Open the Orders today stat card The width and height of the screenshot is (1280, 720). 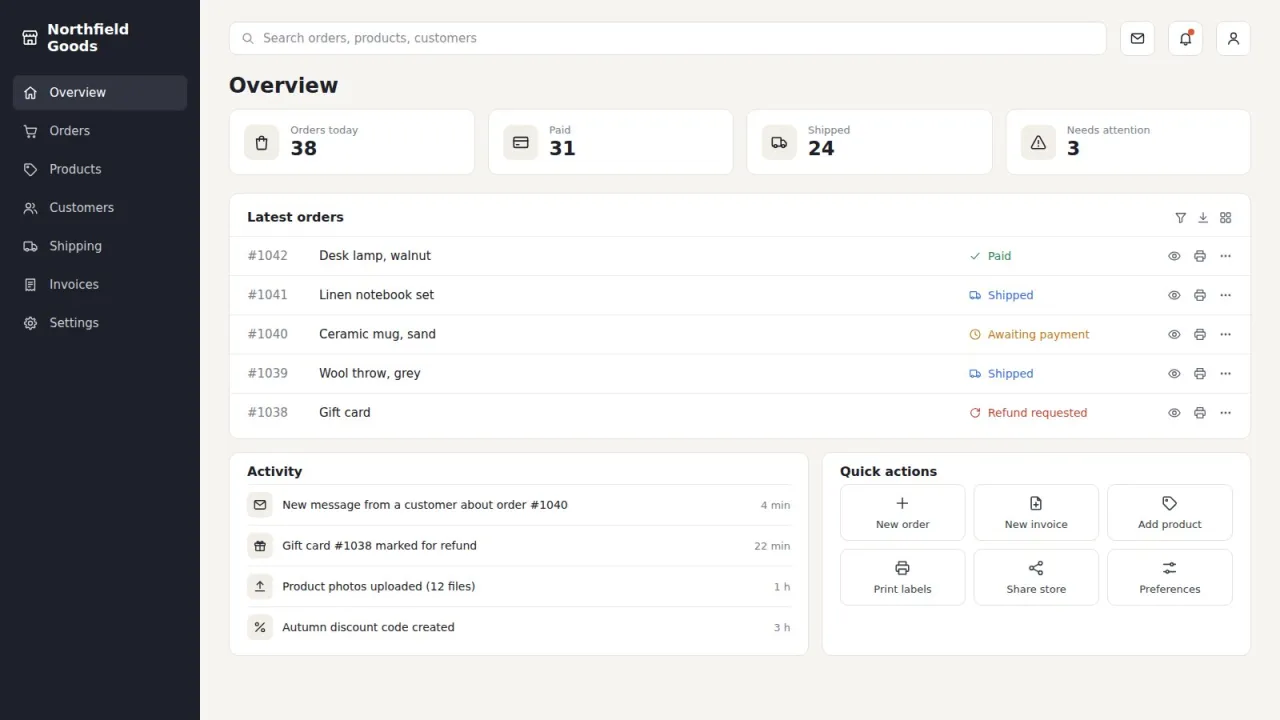pyautogui.click(x=352, y=142)
